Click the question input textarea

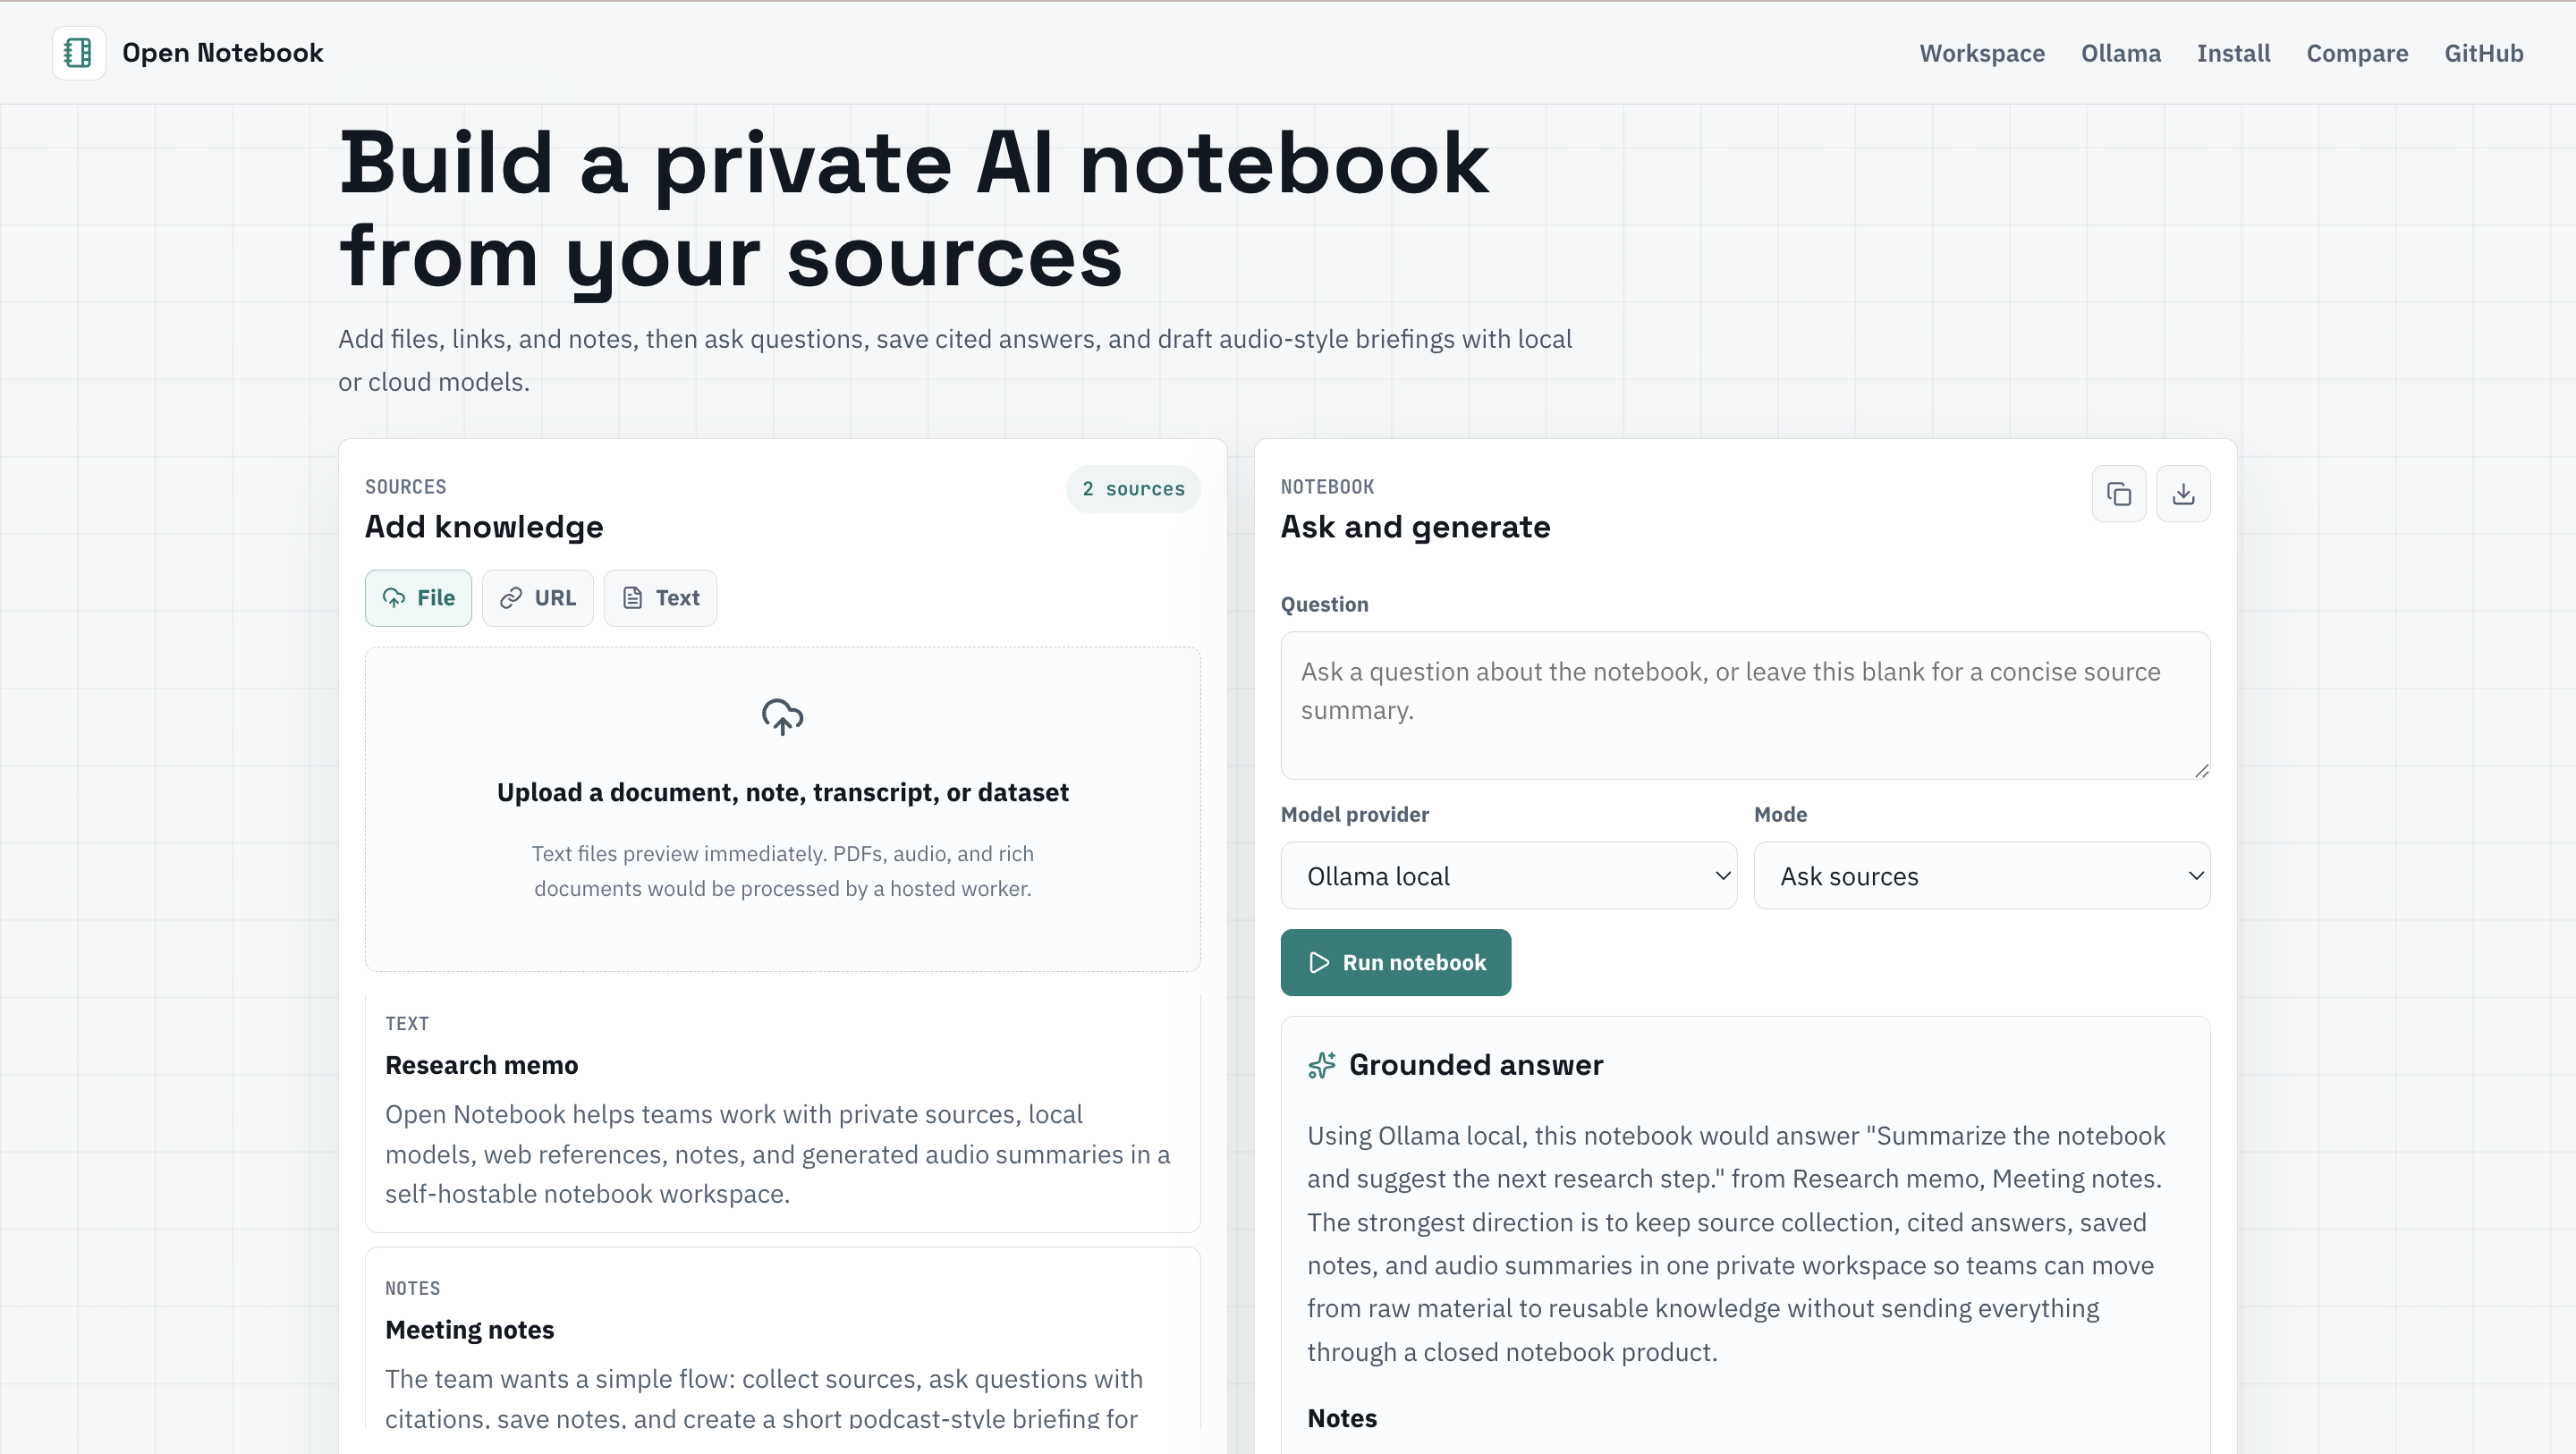point(1744,706)
